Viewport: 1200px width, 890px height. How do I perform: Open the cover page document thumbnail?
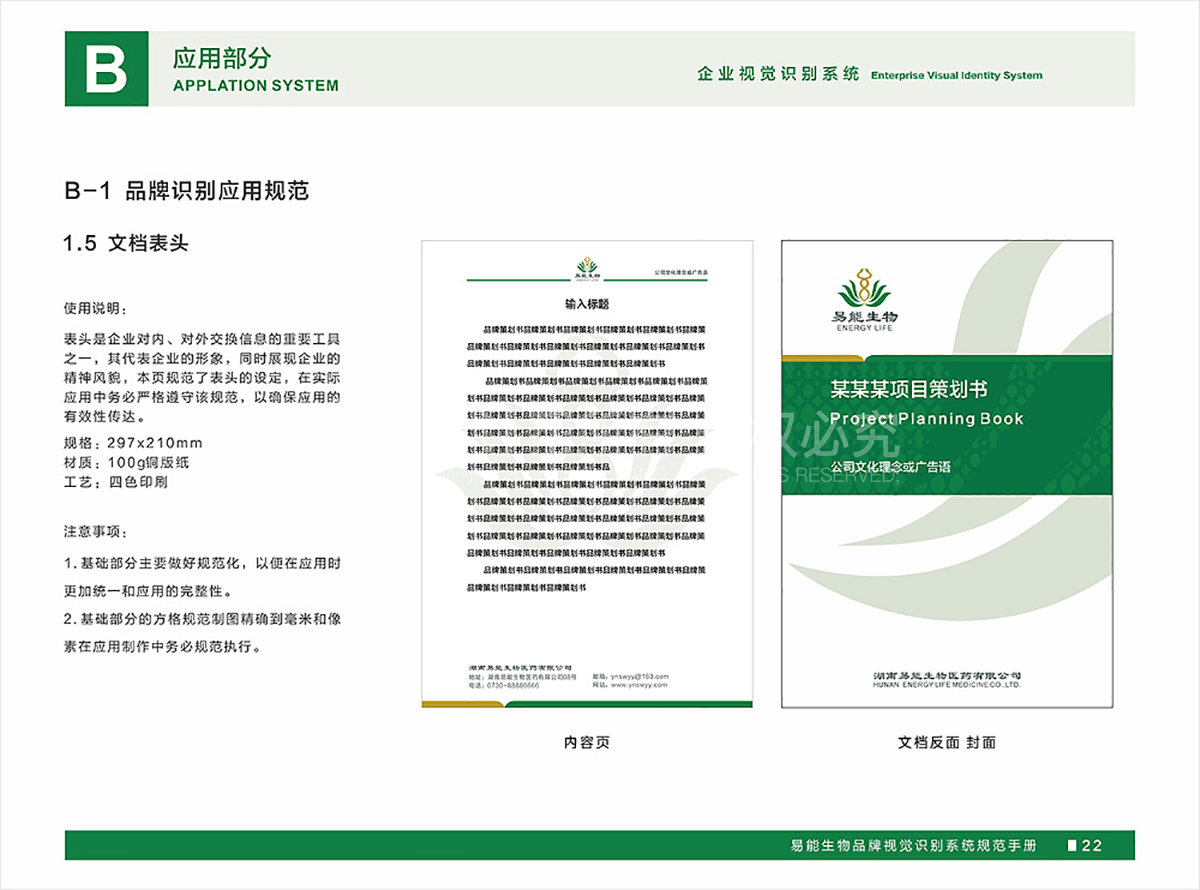[x=946, y=474]
